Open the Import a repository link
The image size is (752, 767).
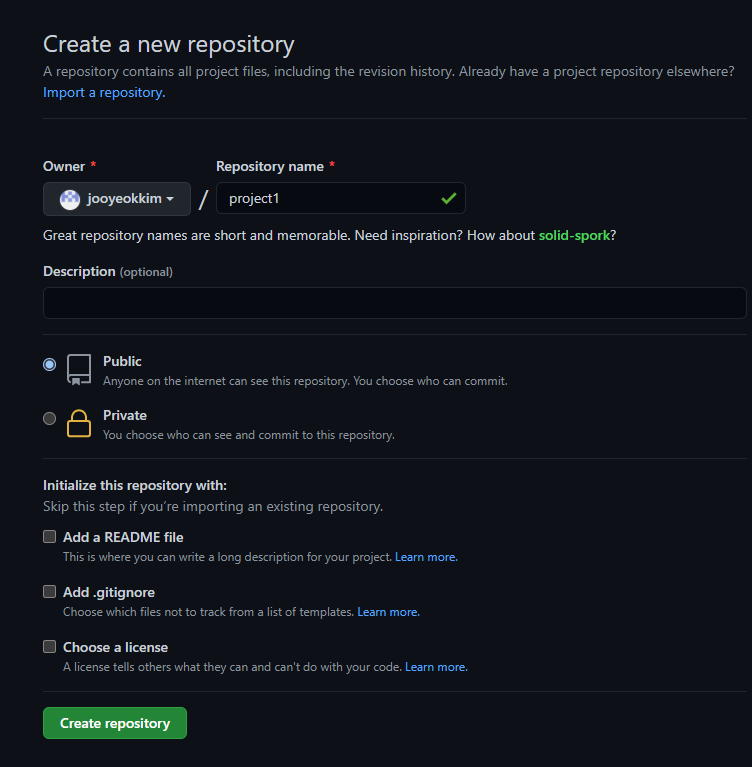[x=104, y=92]
